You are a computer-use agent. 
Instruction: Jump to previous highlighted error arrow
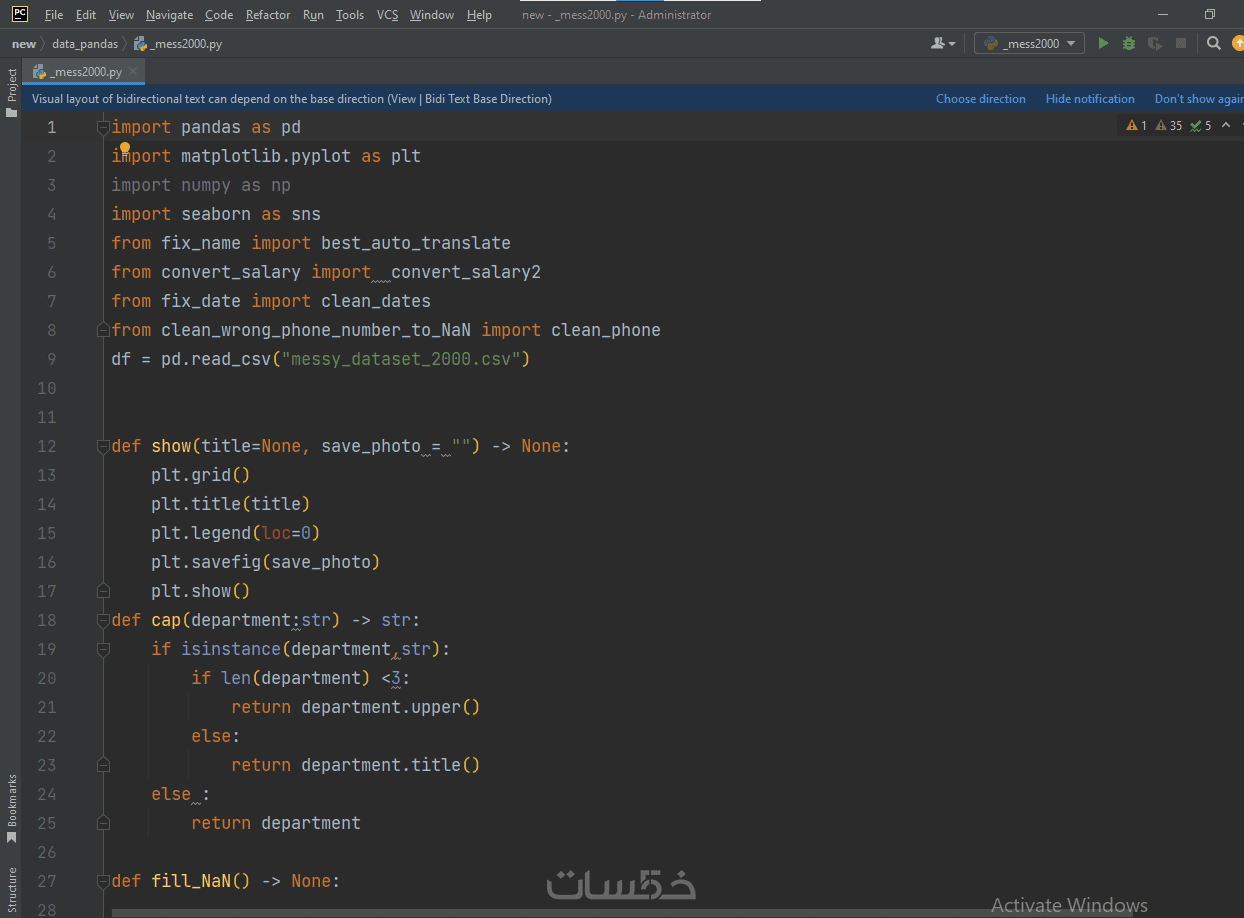pyautogui.click(x=1226, y=126)
